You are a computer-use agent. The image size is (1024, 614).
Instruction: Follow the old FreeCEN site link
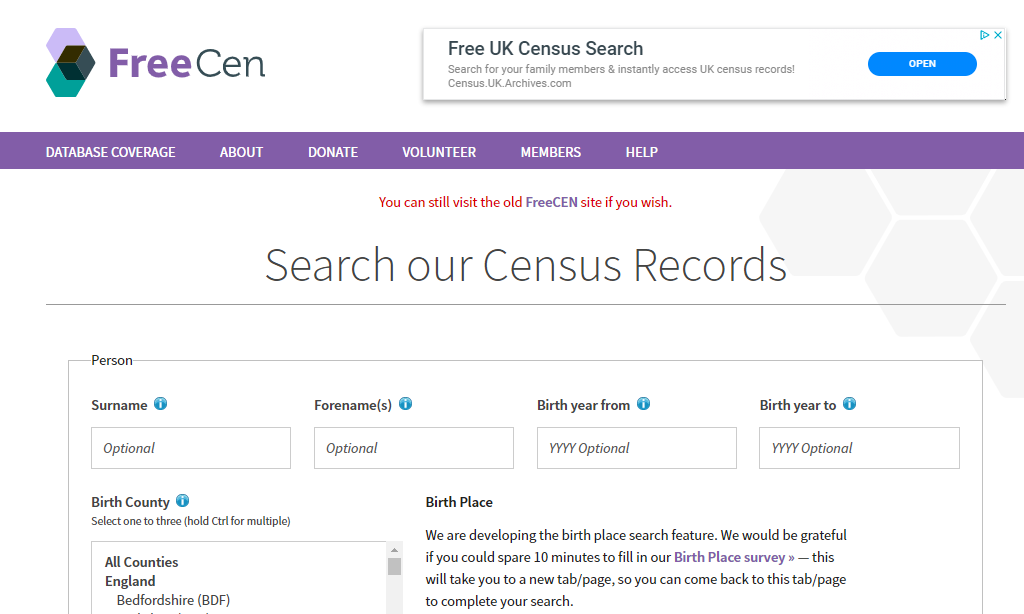pos(551,202)
